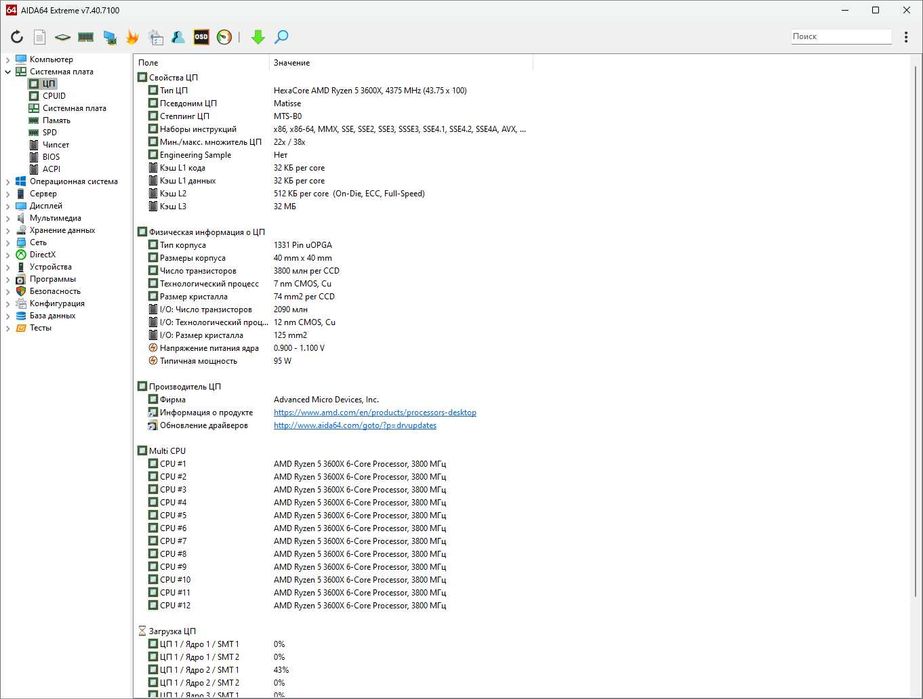Open the gauge SensorPanel toolbar icon
Screen dimensions: 923x699
pyautogui.click(x=224, y=37)
